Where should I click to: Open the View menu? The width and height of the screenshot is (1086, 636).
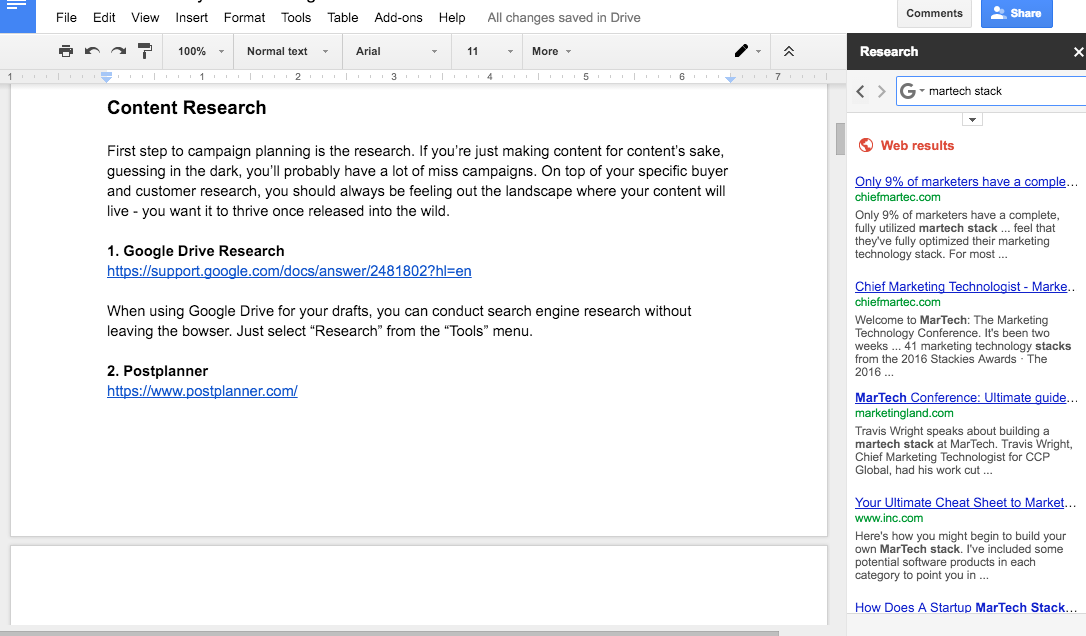tap(145, 17)
